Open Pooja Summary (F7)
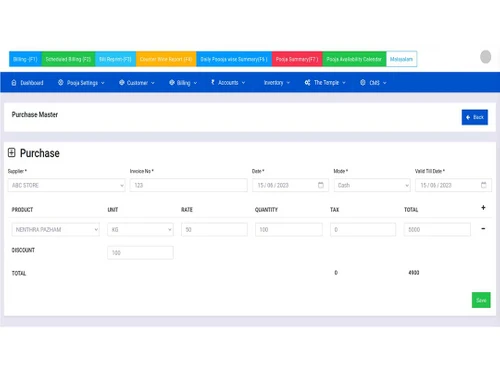The height and width of the screenshot is (375, 500). pos(297,59)
